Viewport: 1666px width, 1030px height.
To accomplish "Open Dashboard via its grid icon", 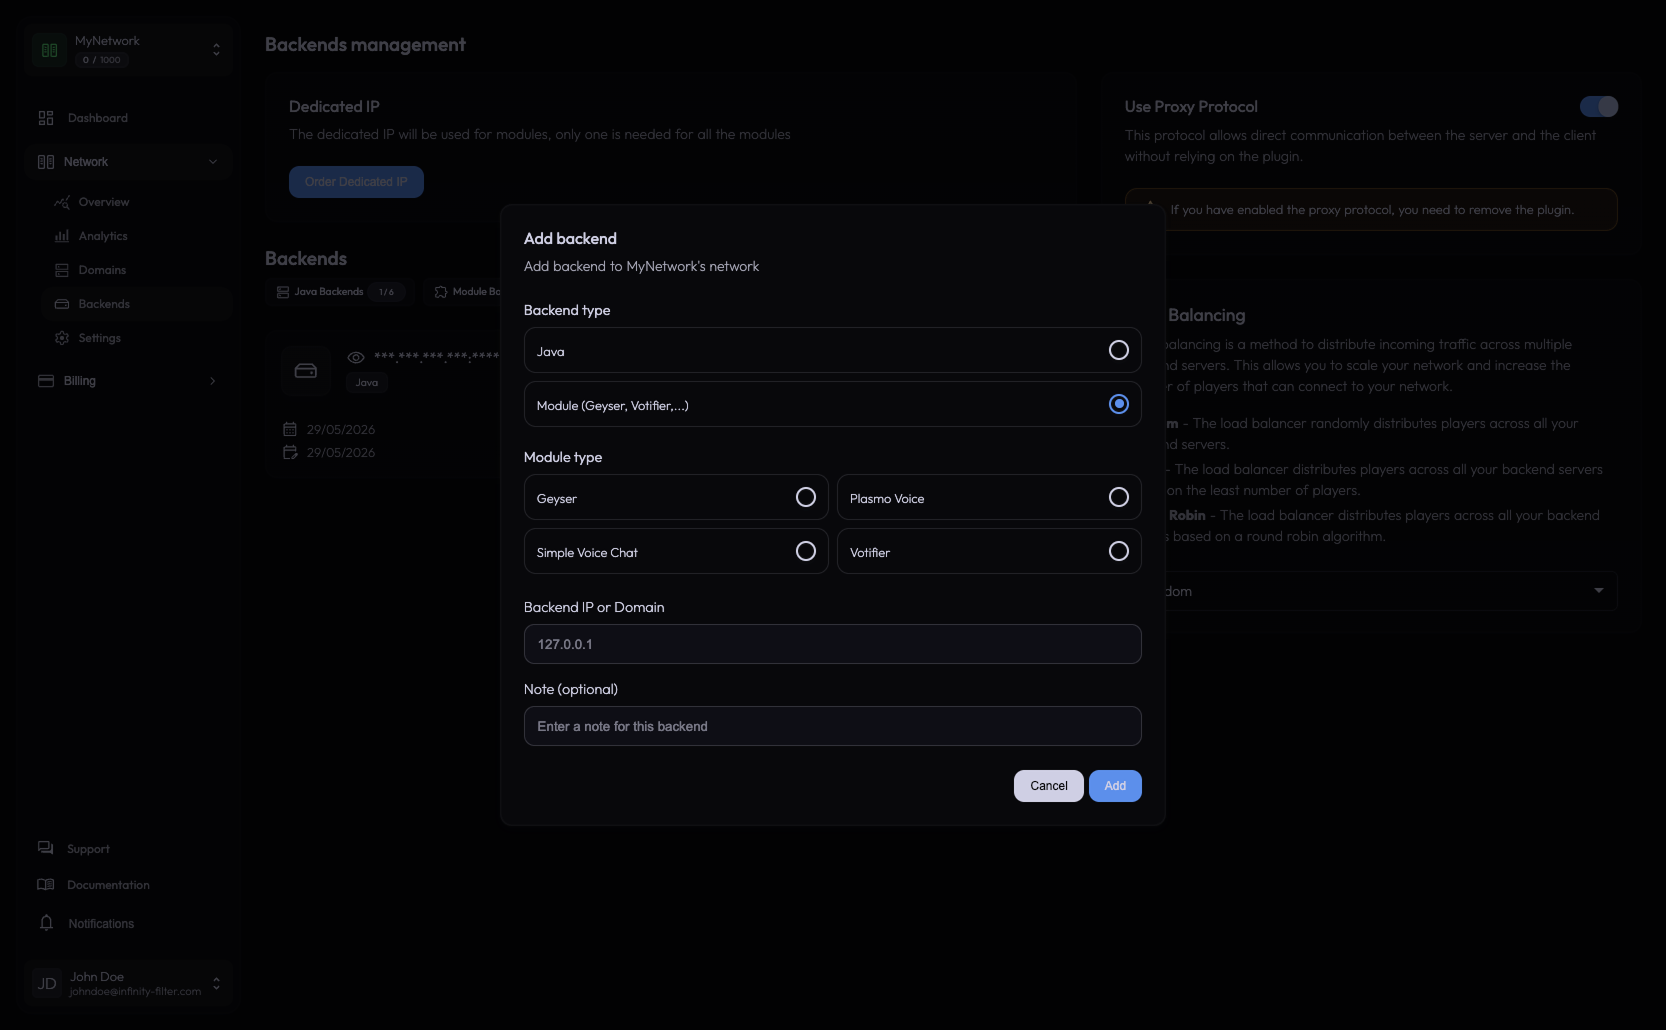I will (46, 118).
